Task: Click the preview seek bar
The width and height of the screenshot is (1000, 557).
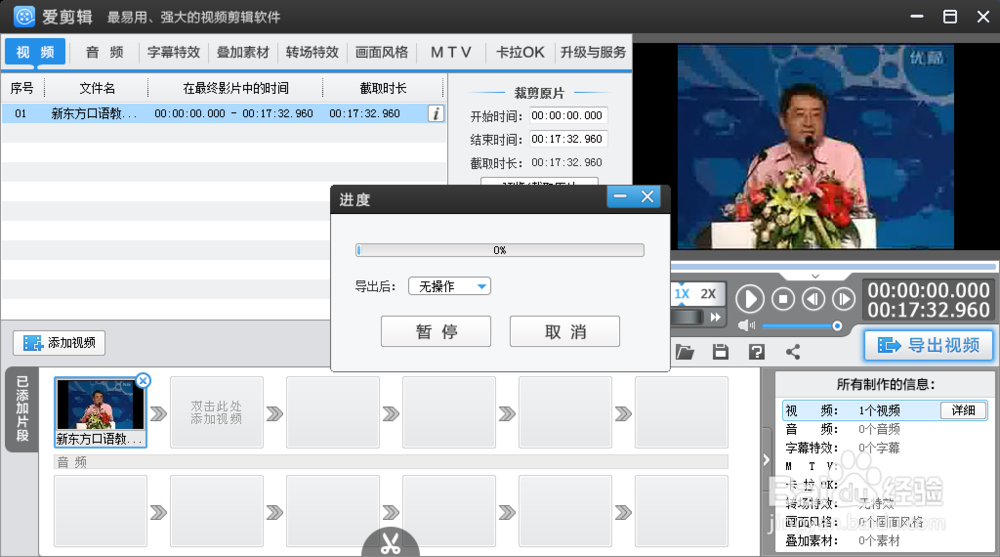Action: [x=834, y=267]
